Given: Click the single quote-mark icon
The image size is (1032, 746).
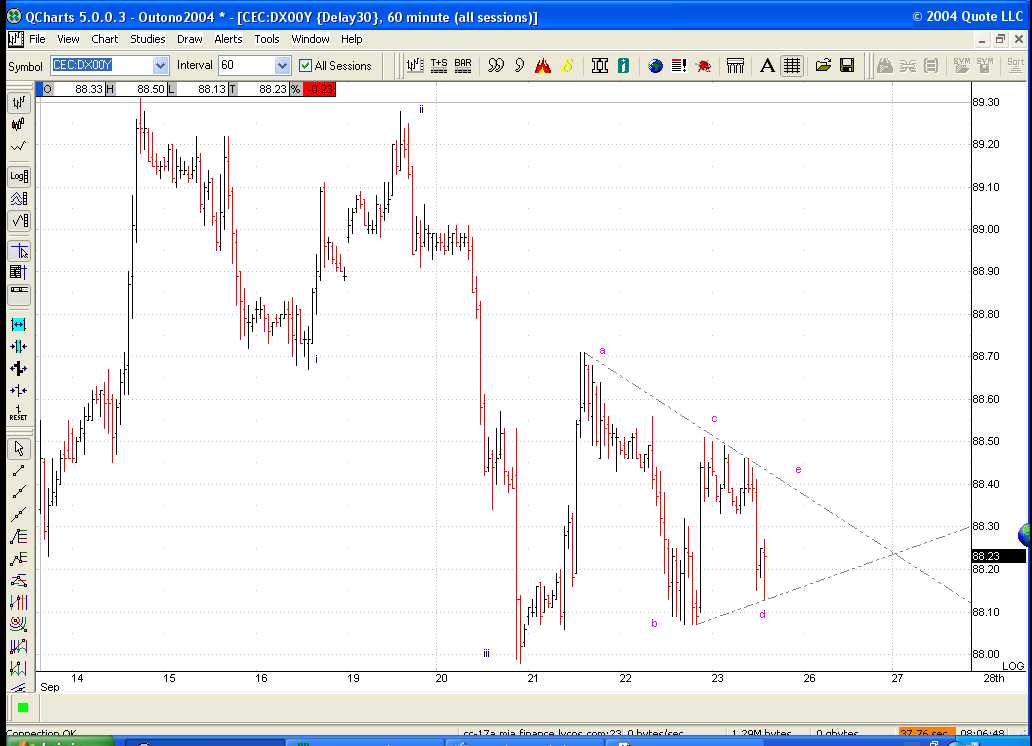Looking at the screenshot, I should [x=519, y=65].
